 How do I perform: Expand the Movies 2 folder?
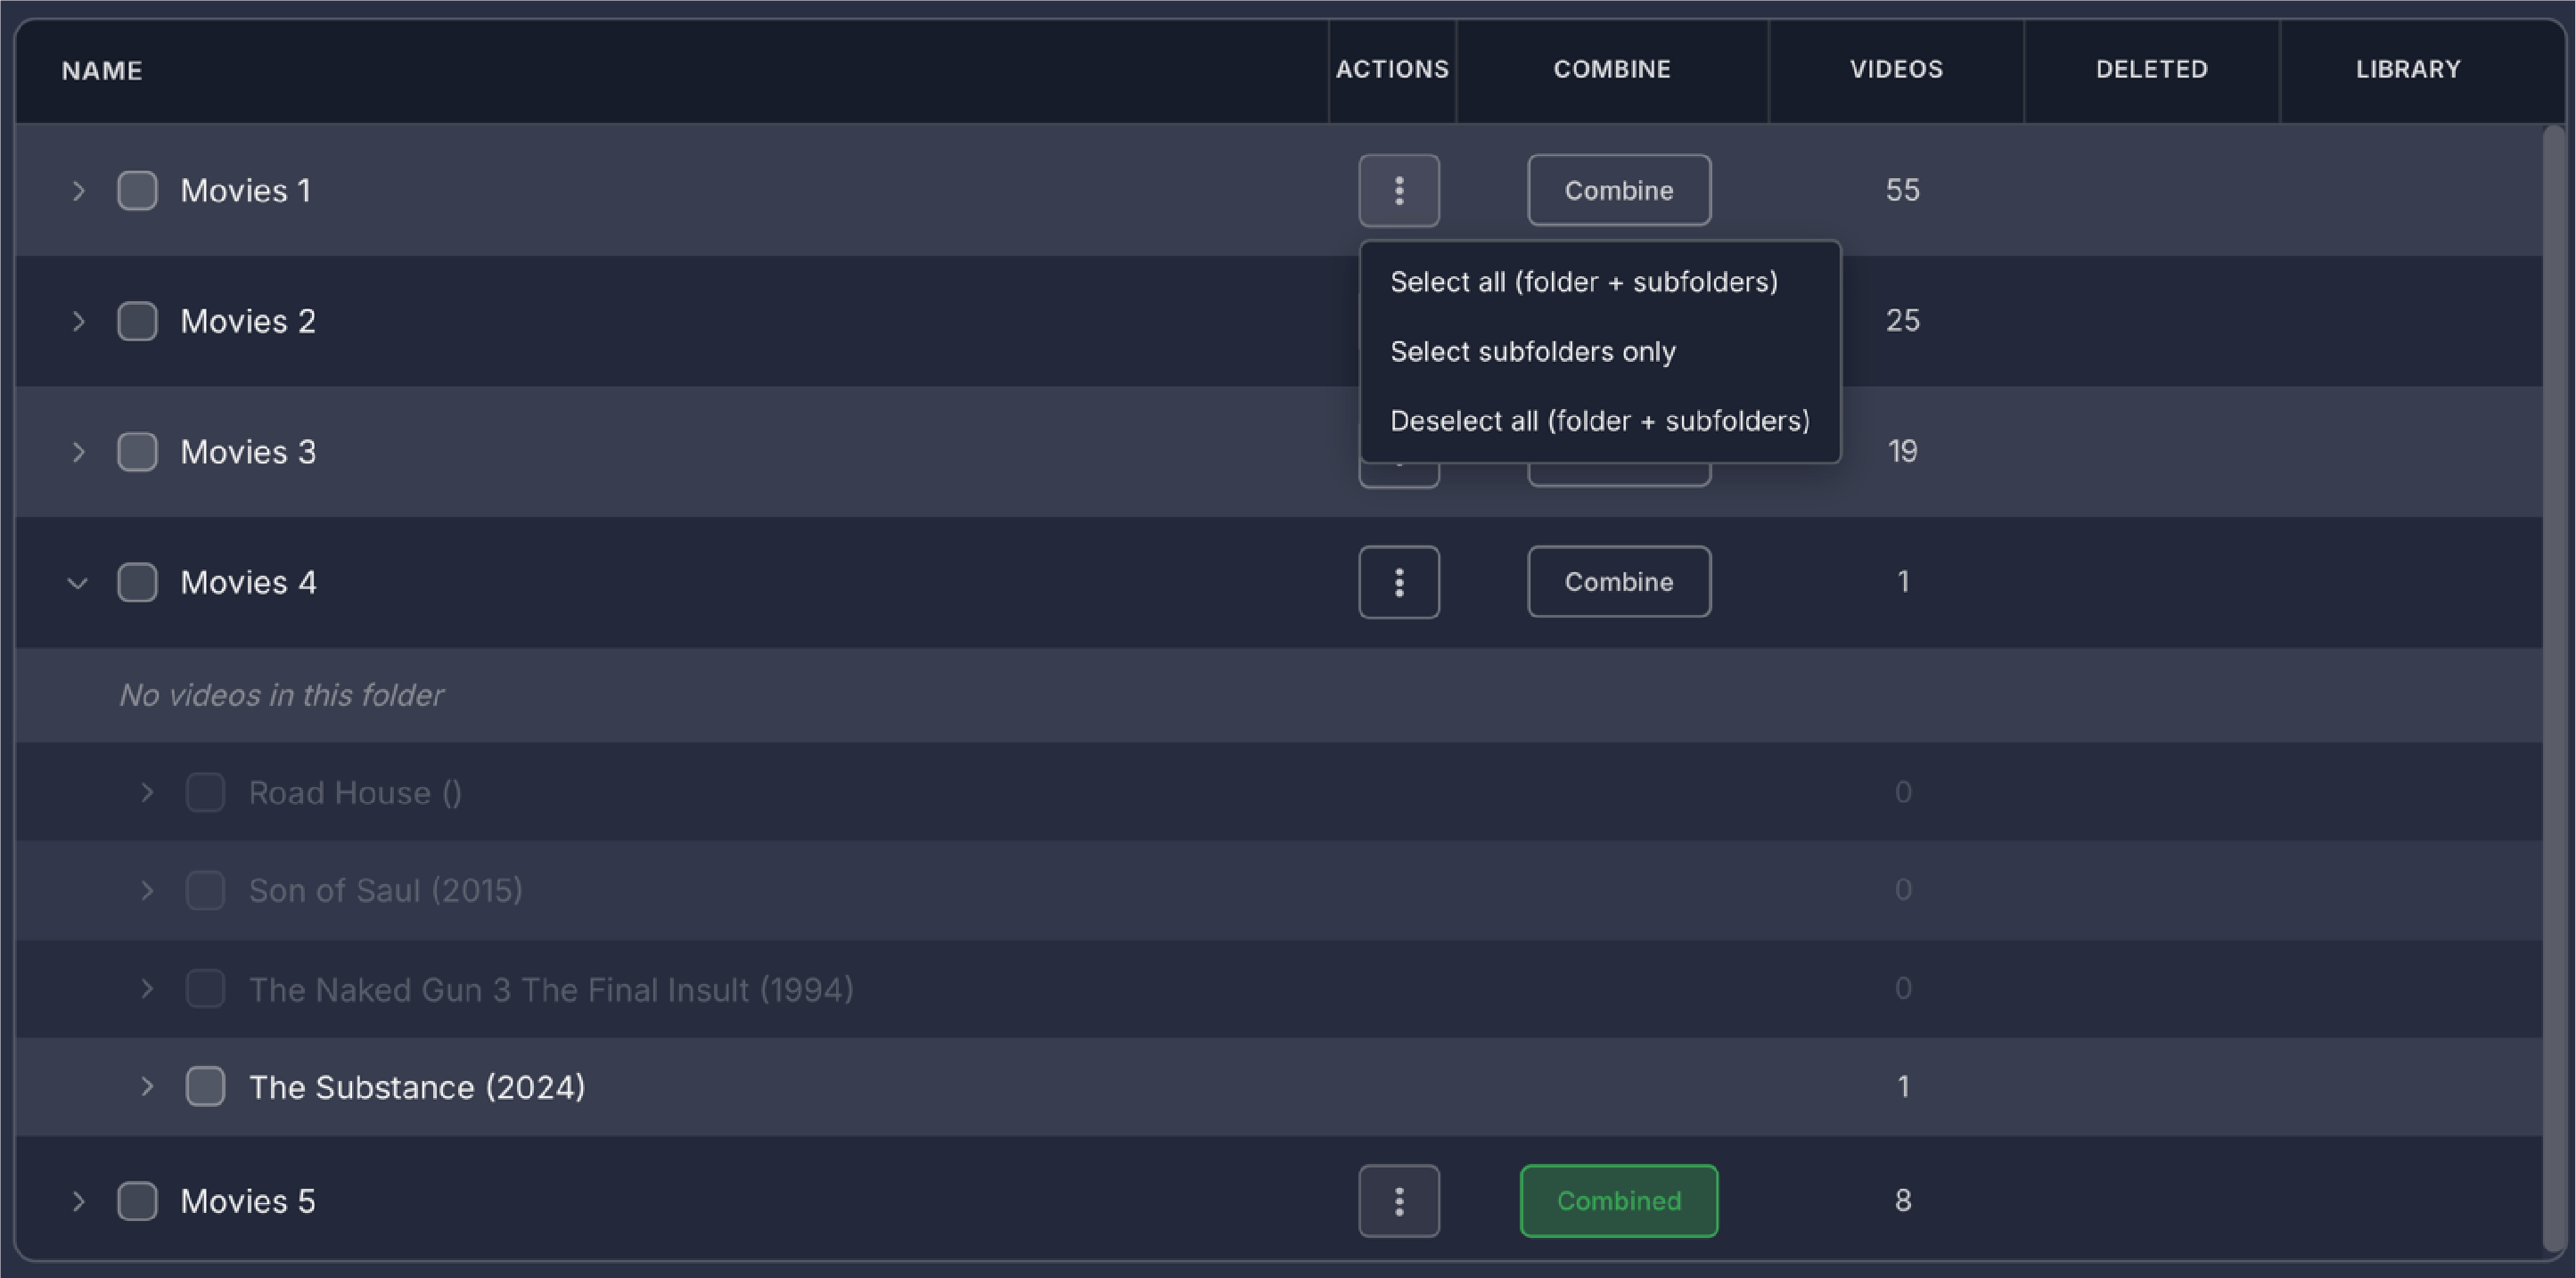[78, 321]
